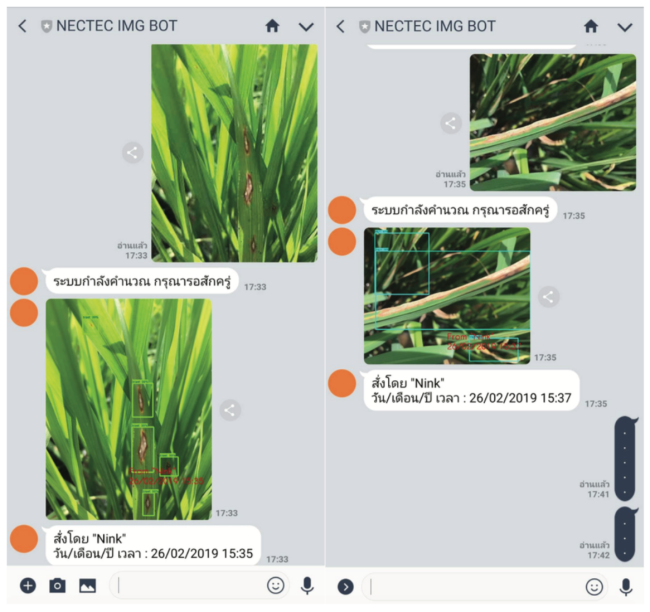Expand chat menu chevron in right header
This screenshot has width=650, height=612.
pos(625,28)
